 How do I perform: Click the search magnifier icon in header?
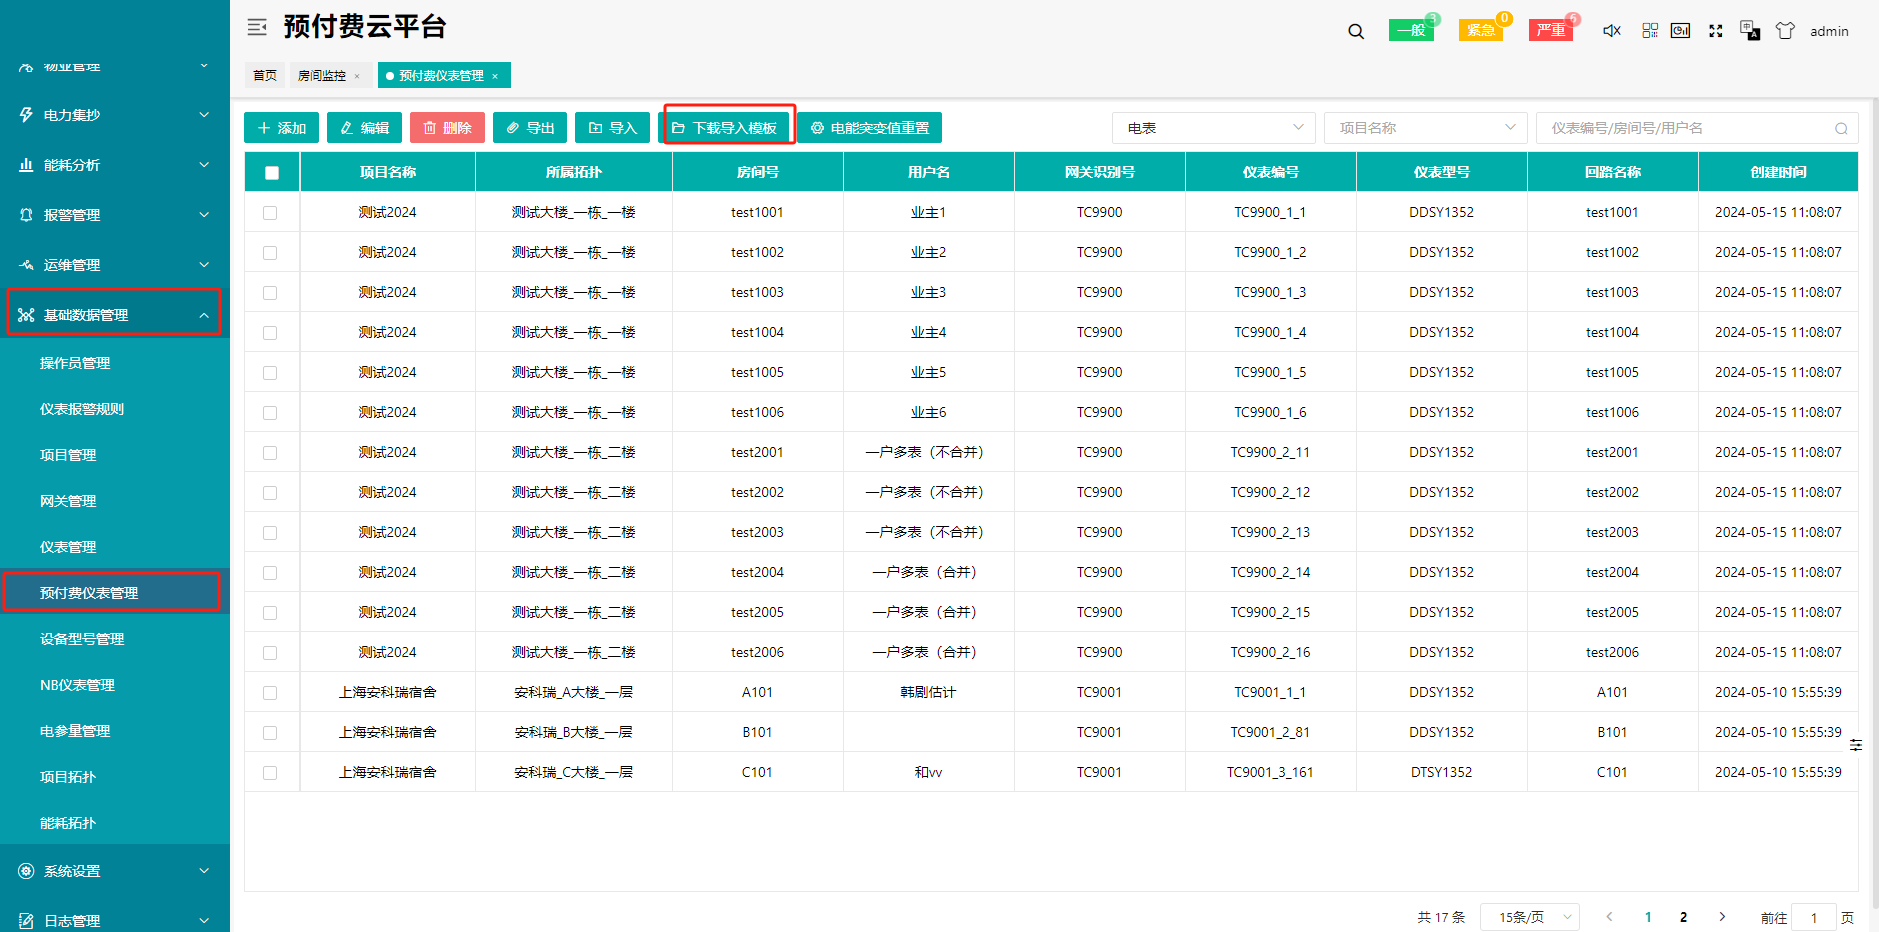[1356, 31]
